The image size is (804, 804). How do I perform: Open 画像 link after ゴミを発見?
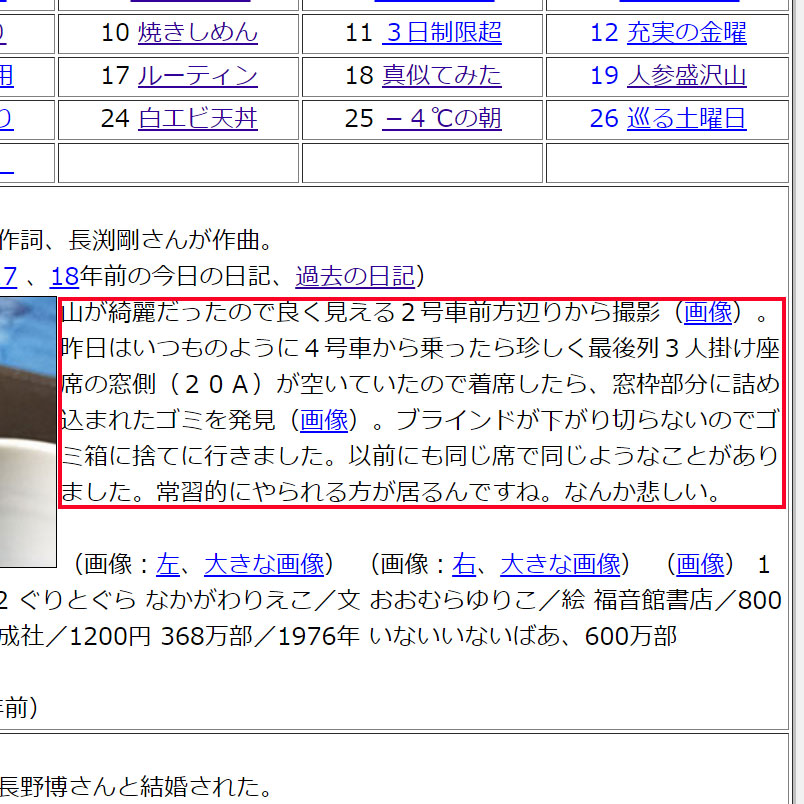click(324, 420)
